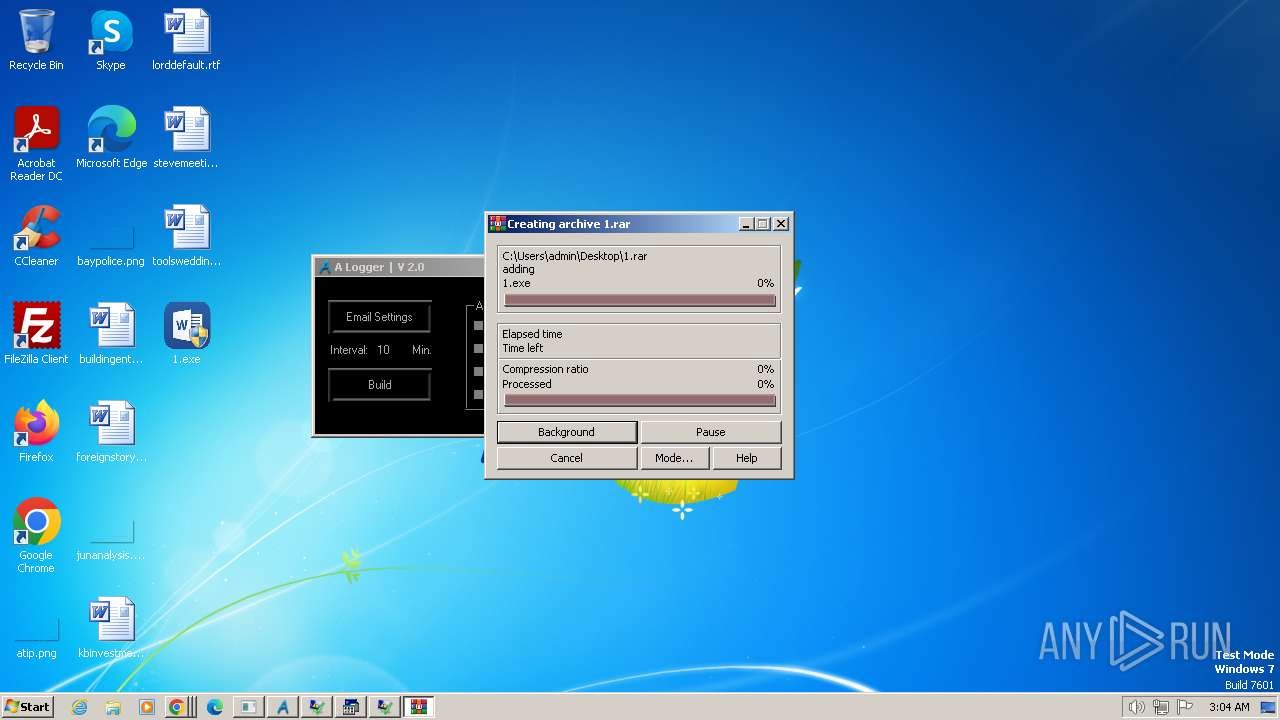Cancel creating archive 1.rar

(567, 458)
